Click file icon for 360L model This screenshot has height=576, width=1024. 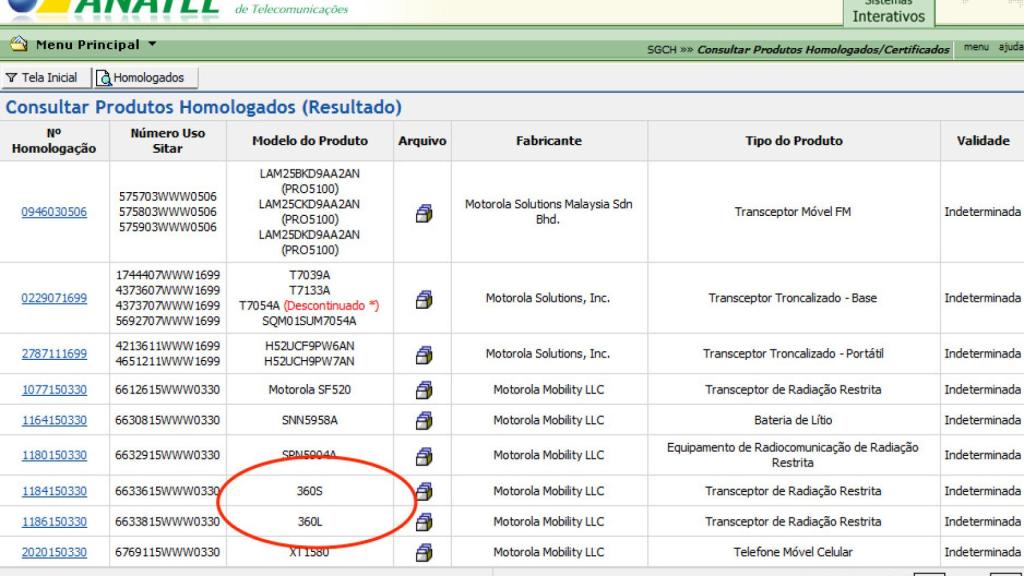coord(423,522)
